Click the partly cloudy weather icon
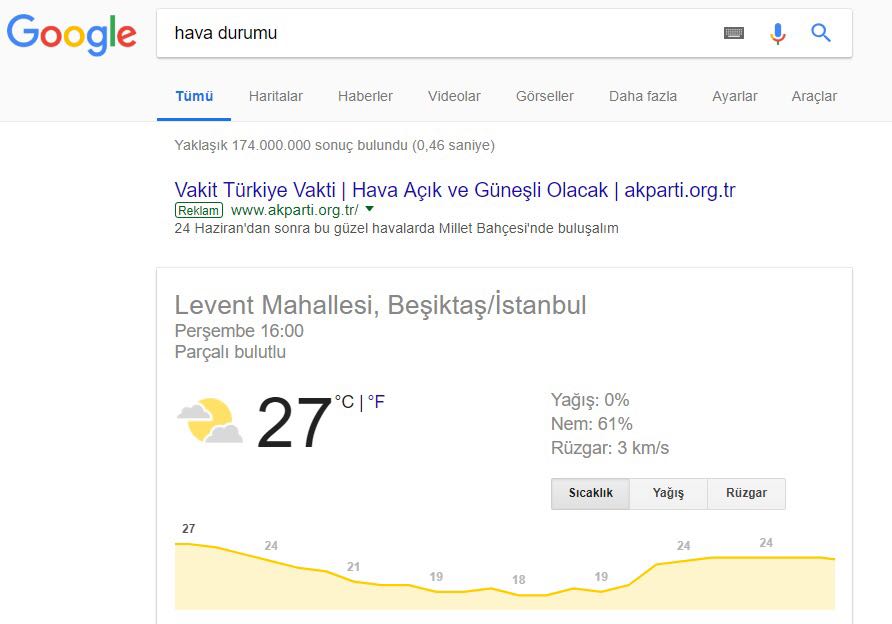 (x=212, y=420)
